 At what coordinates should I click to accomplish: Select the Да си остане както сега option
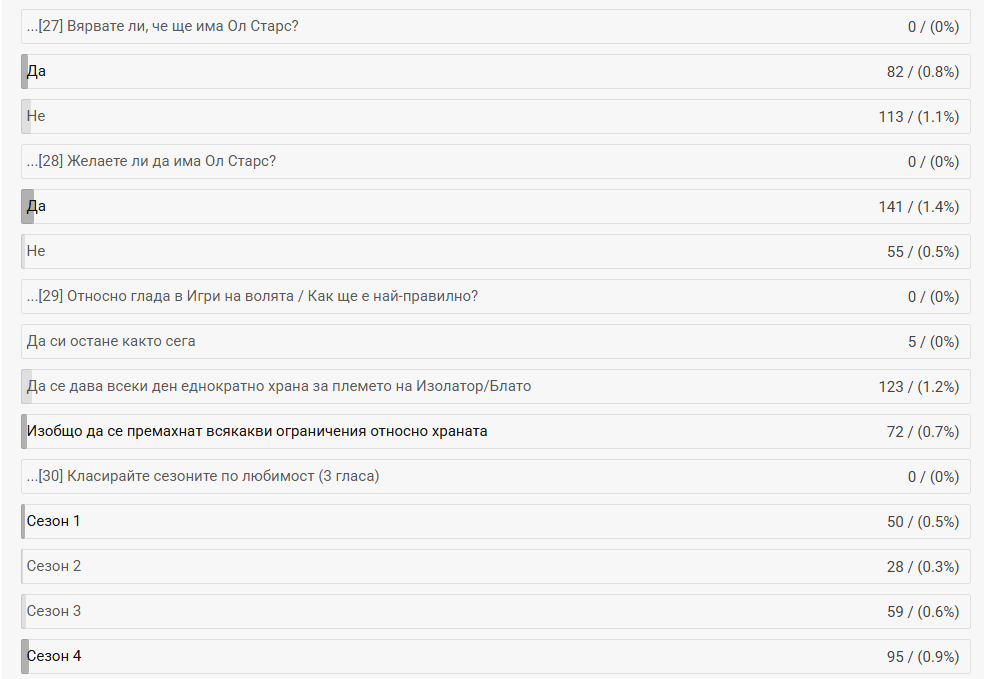[111, 341]
